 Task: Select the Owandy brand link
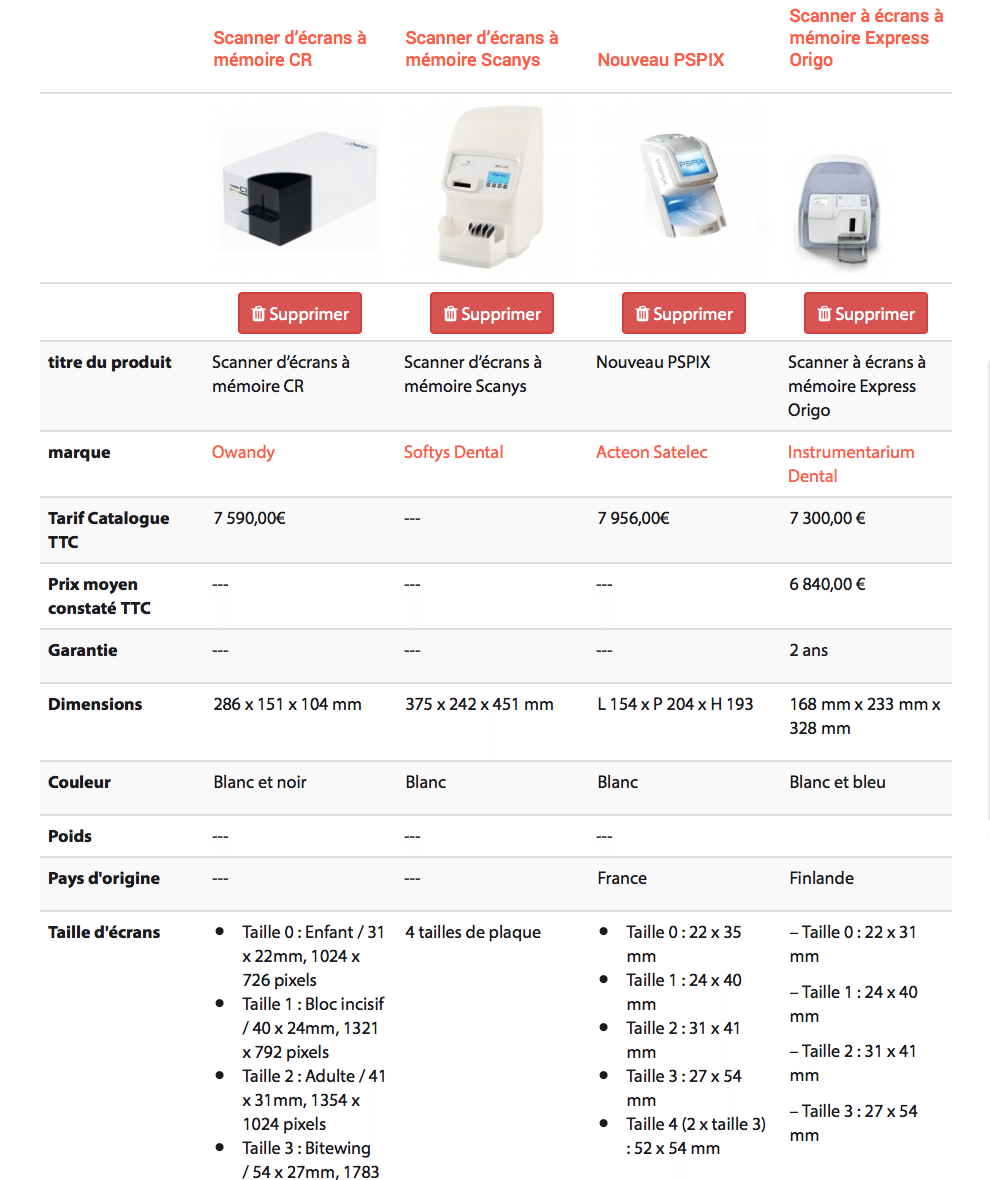pos(243,452)
